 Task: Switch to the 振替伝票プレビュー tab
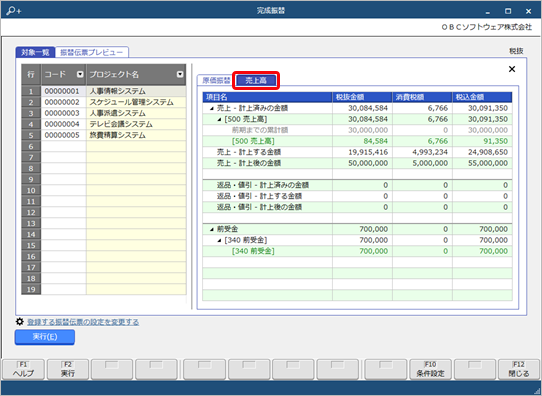92,52
